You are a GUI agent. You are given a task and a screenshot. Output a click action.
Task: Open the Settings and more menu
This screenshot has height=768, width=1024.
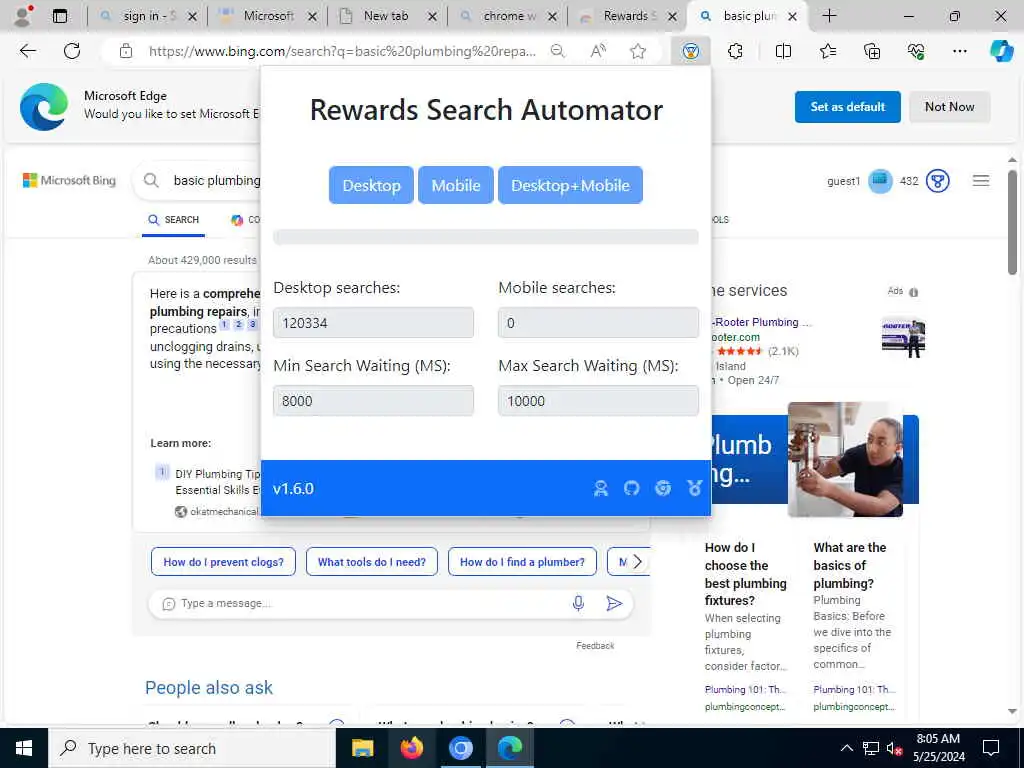(959, 51)
